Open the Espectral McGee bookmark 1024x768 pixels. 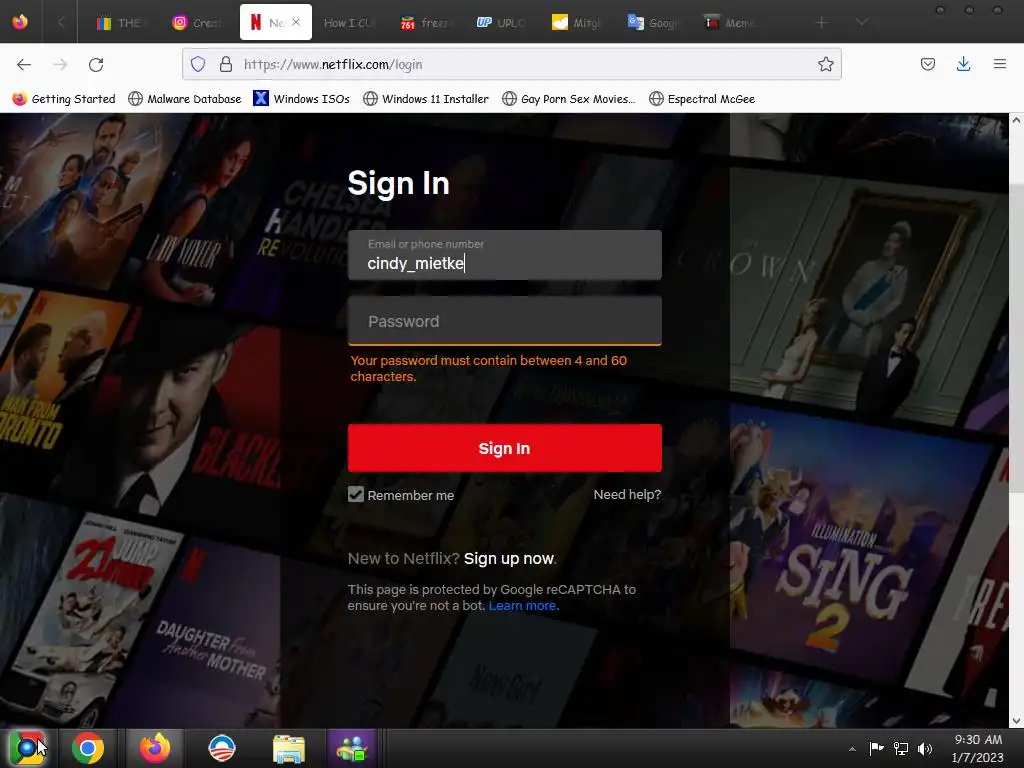tap(702, 99)
